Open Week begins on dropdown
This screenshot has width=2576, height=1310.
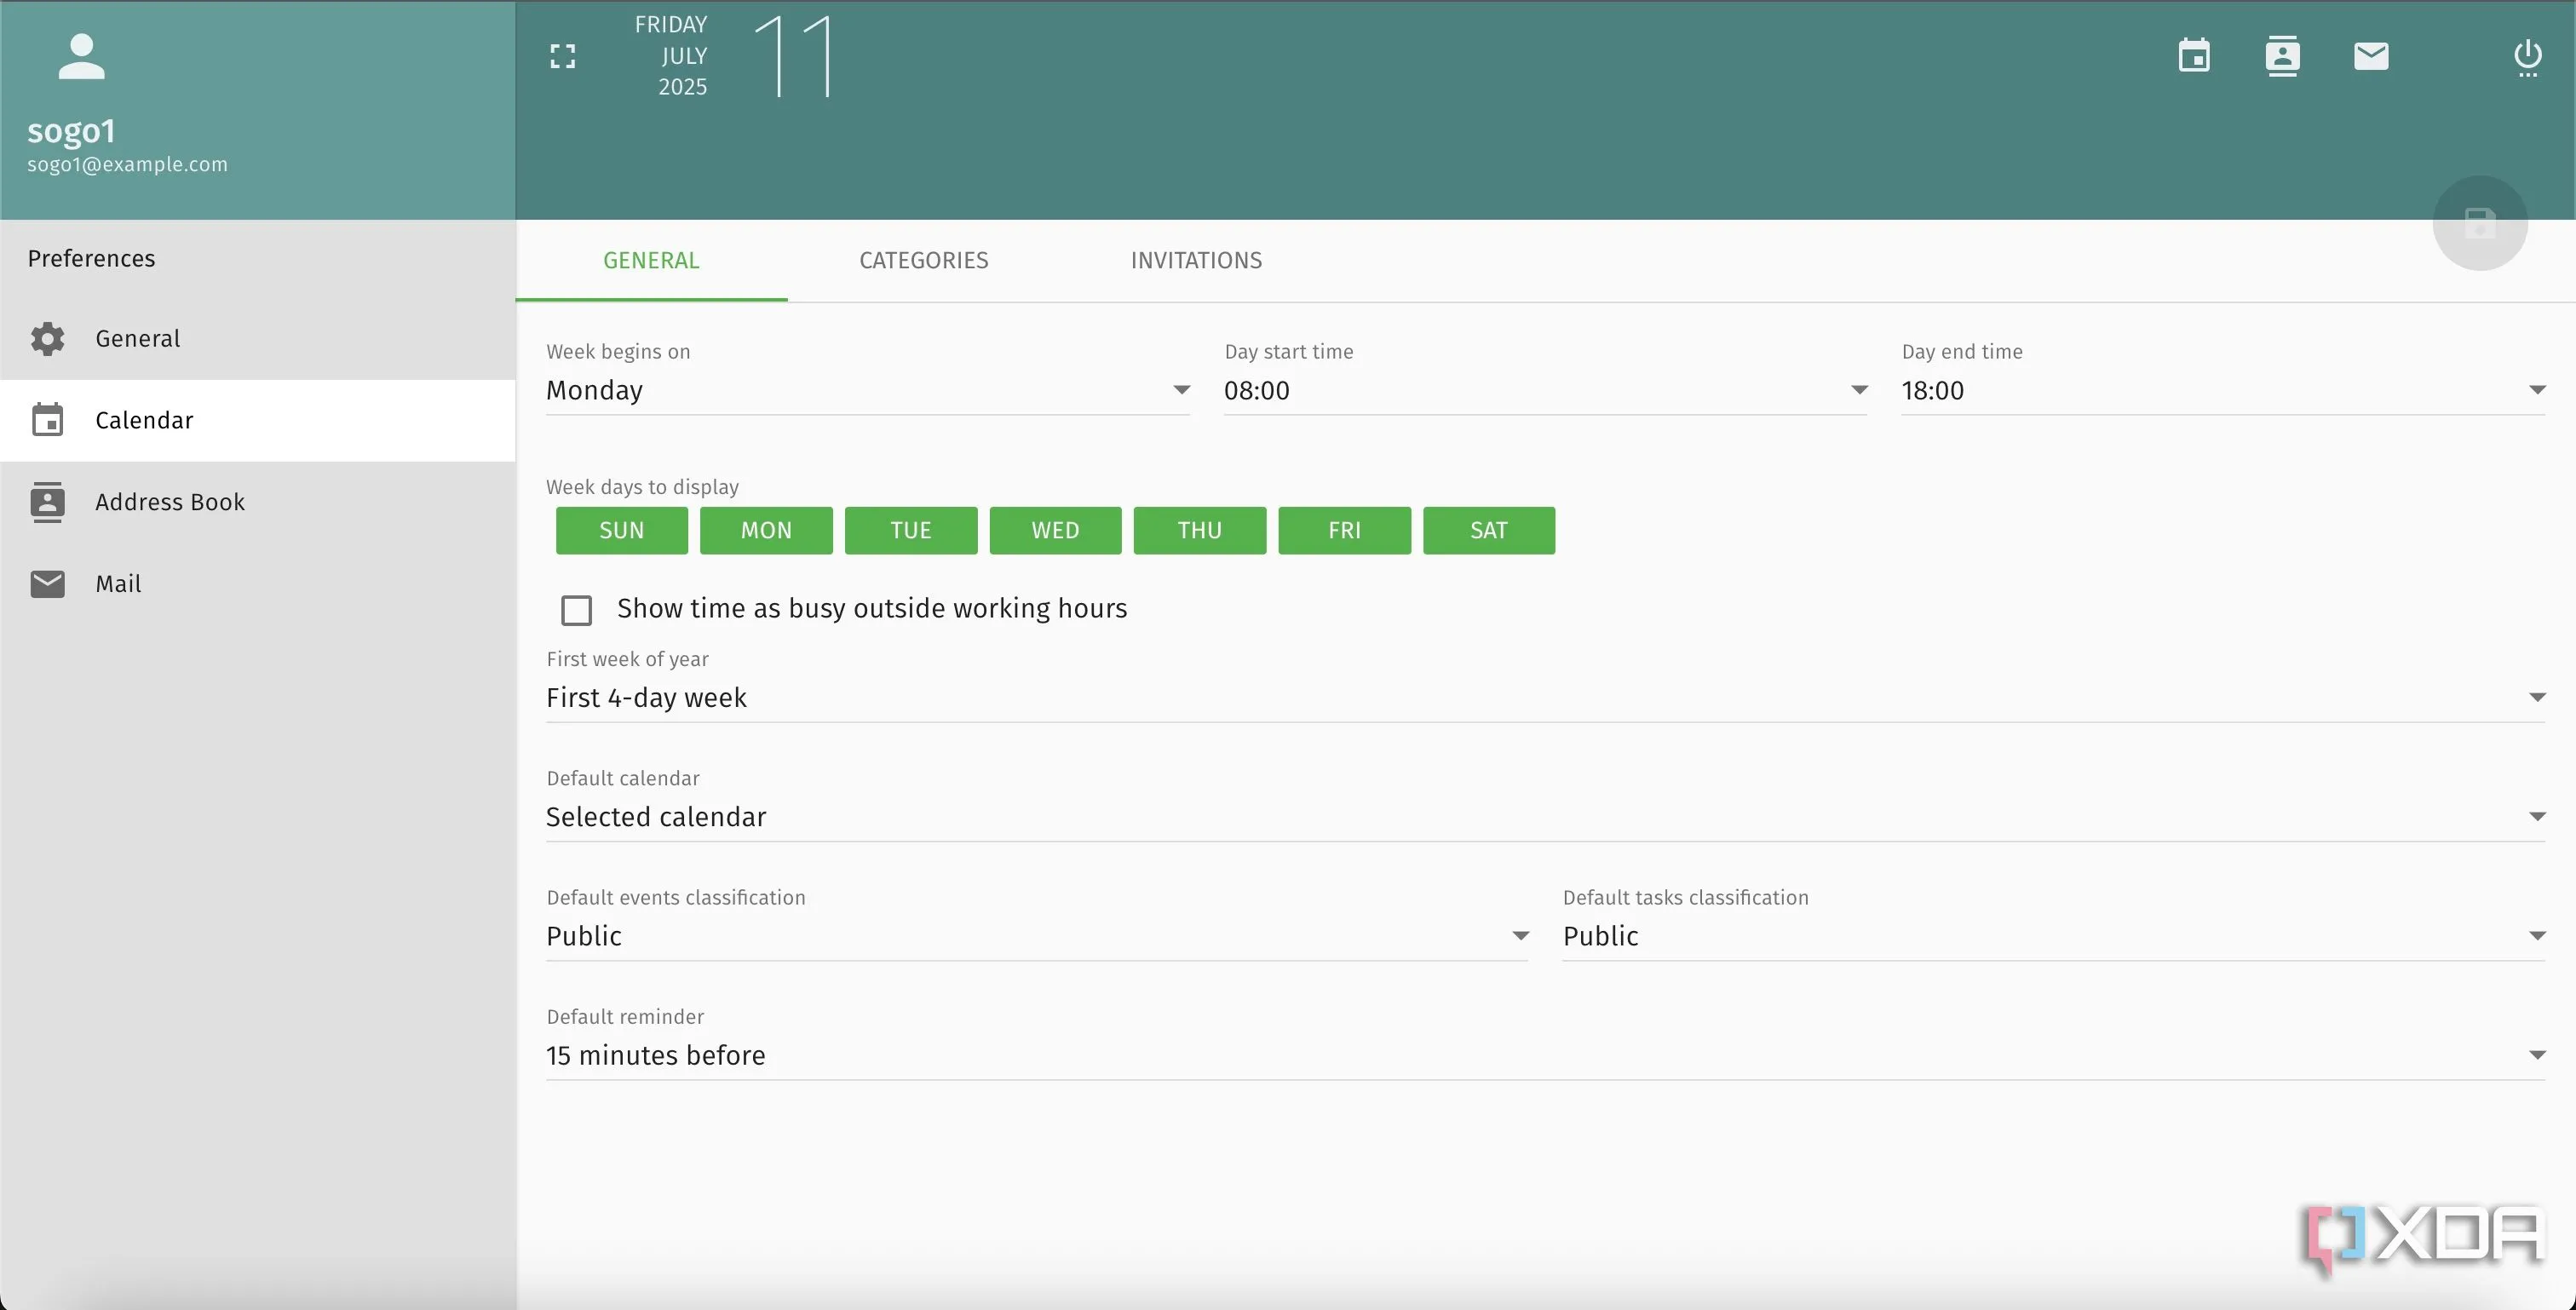click(867, 390)
